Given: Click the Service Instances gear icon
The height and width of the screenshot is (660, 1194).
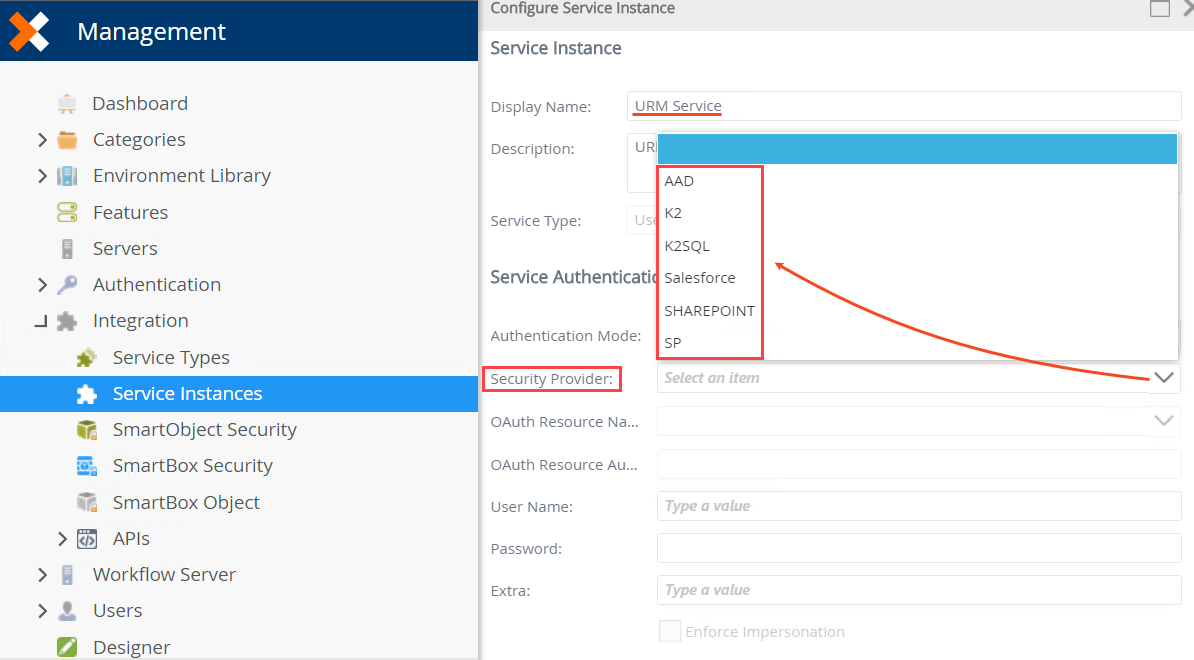Looking at the screenshot, I should tap(86, 393).
